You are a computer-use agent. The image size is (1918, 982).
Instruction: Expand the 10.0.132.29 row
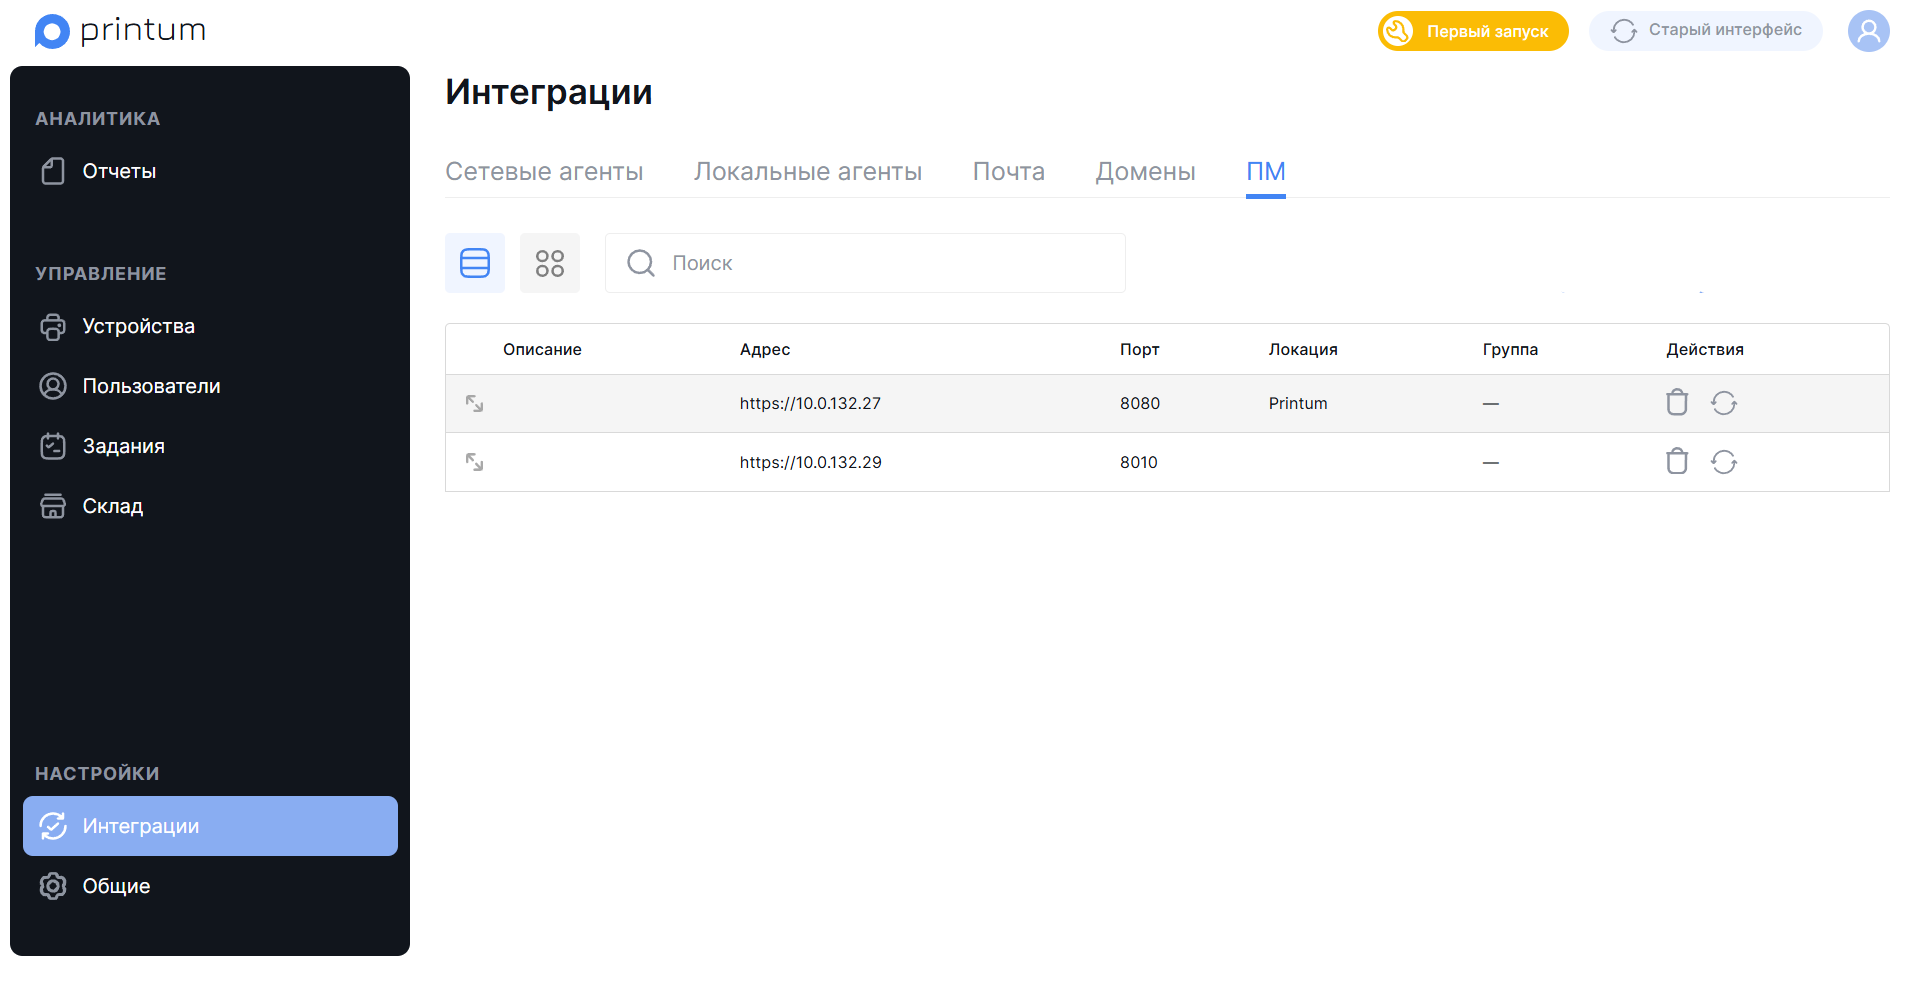tap(475, 462)
